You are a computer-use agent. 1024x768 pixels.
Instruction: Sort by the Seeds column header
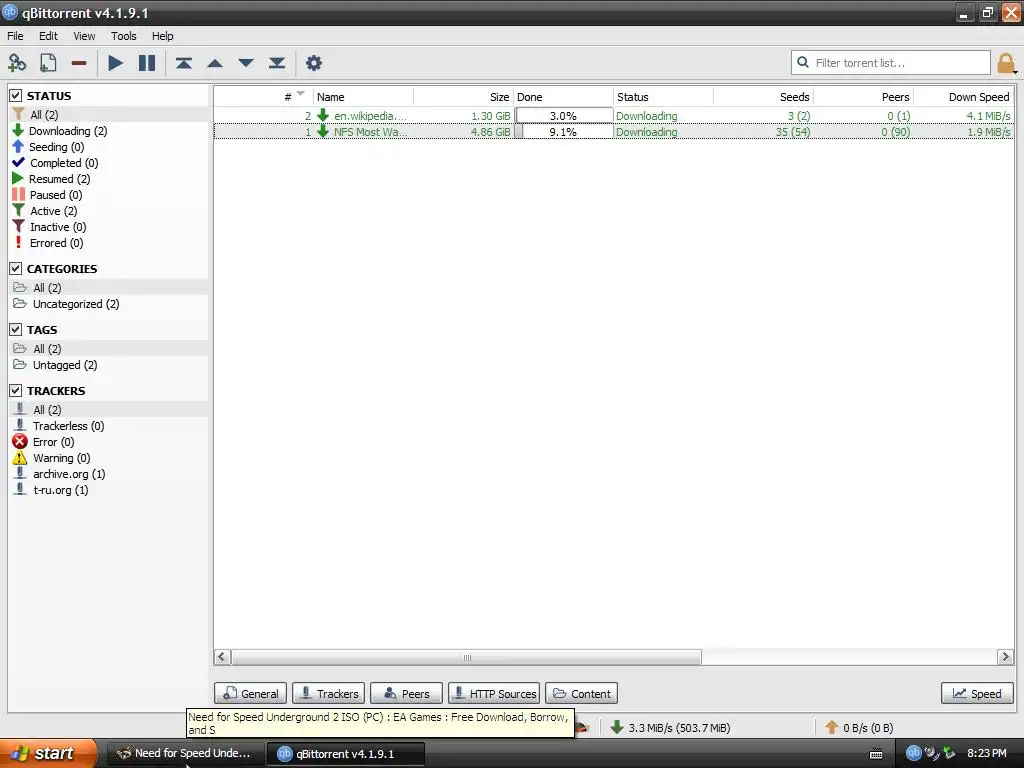point(763,97)
